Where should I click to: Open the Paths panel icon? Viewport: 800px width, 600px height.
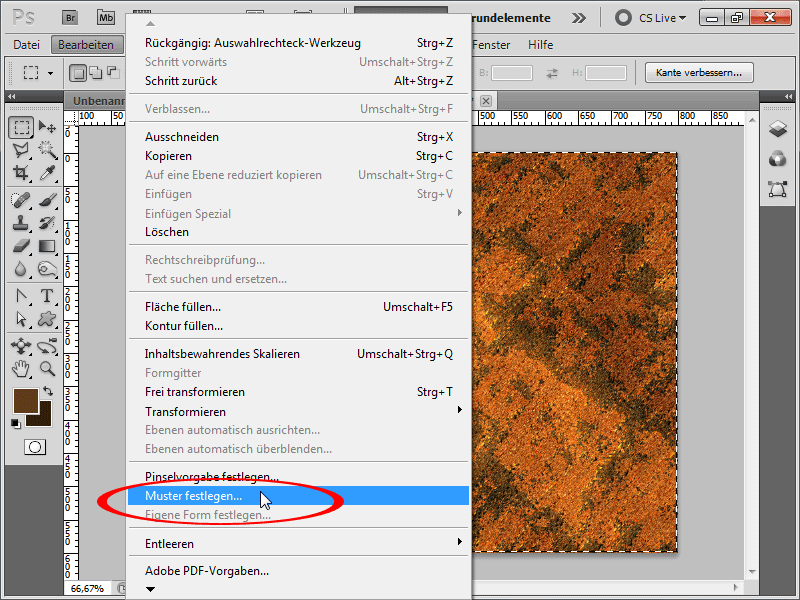(x=778, y=189)
